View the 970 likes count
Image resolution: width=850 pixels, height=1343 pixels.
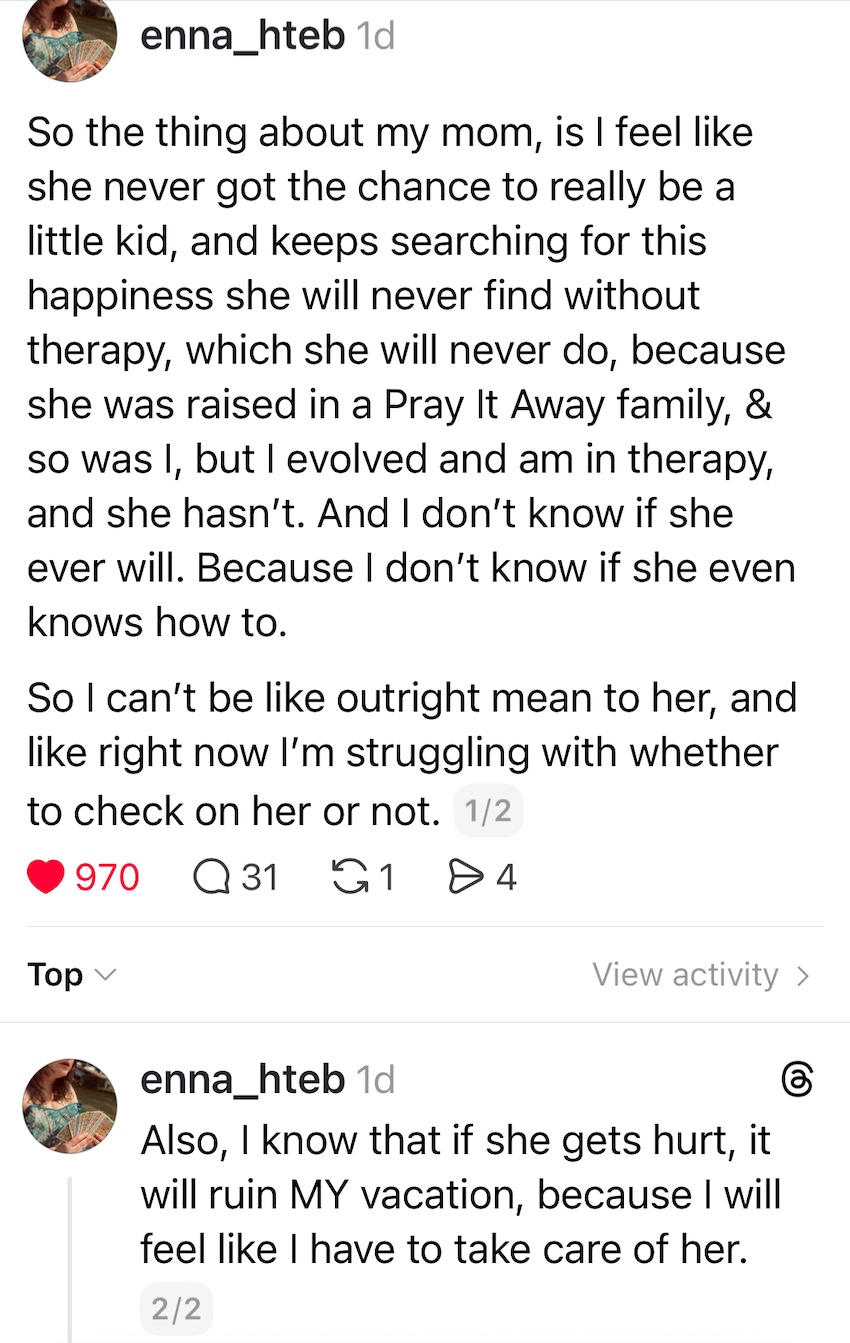107,877
